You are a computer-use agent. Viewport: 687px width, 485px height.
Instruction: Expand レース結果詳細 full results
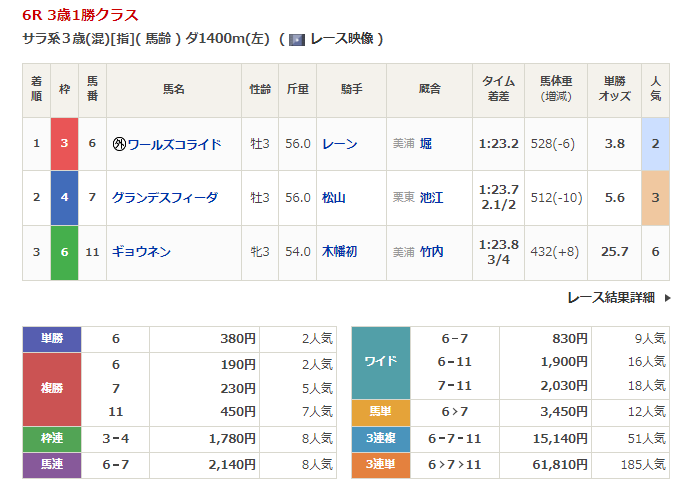610,297
